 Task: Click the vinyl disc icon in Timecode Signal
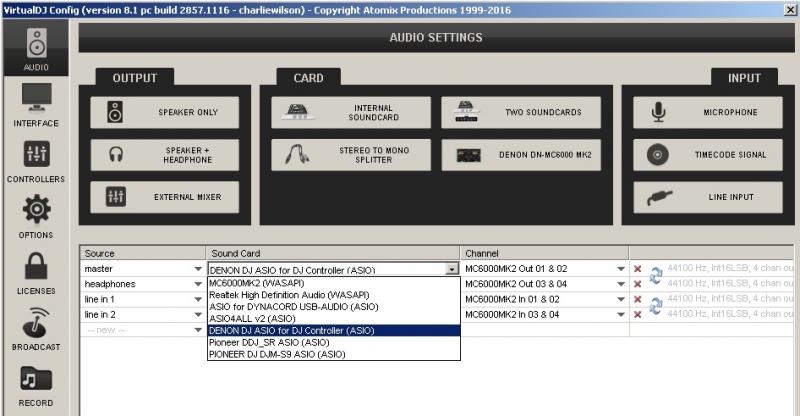[x=658, y=155]
